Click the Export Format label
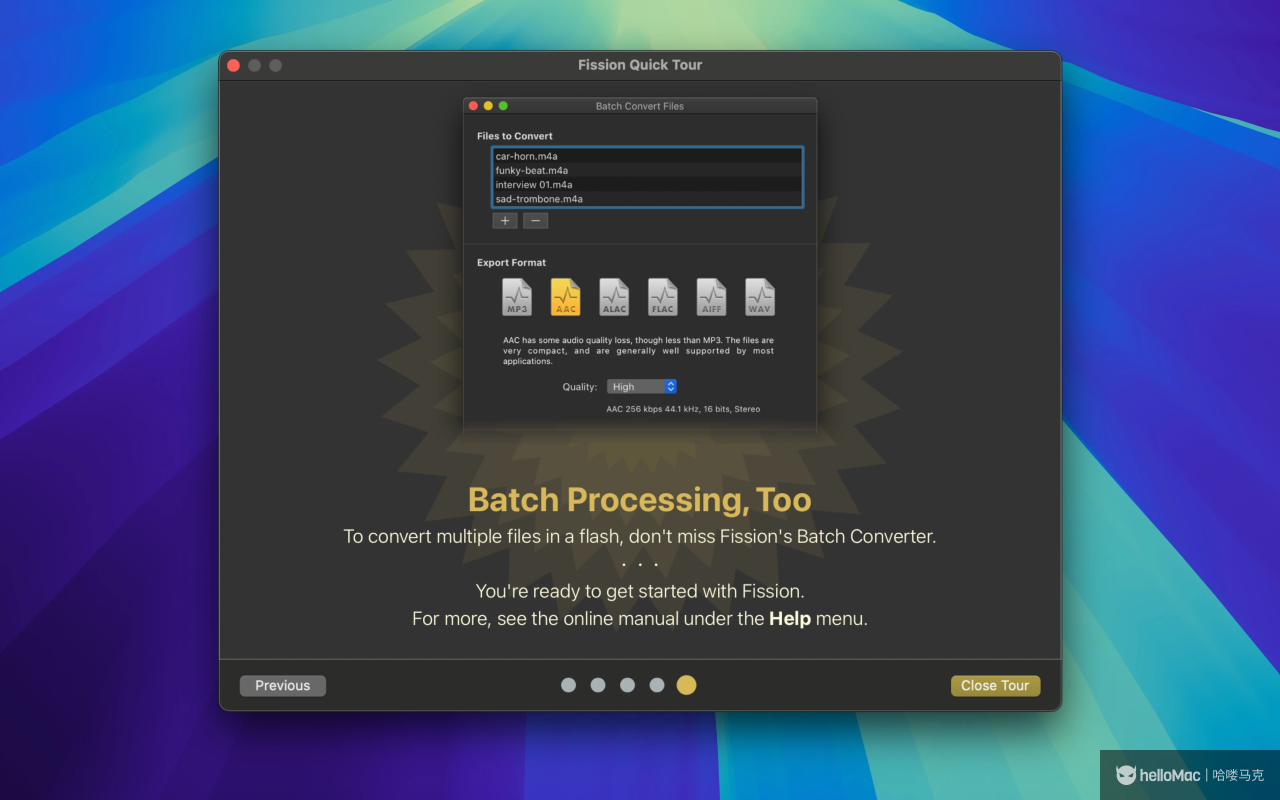The height and width of the screenshot is (800, 1280). pos(512,263)
